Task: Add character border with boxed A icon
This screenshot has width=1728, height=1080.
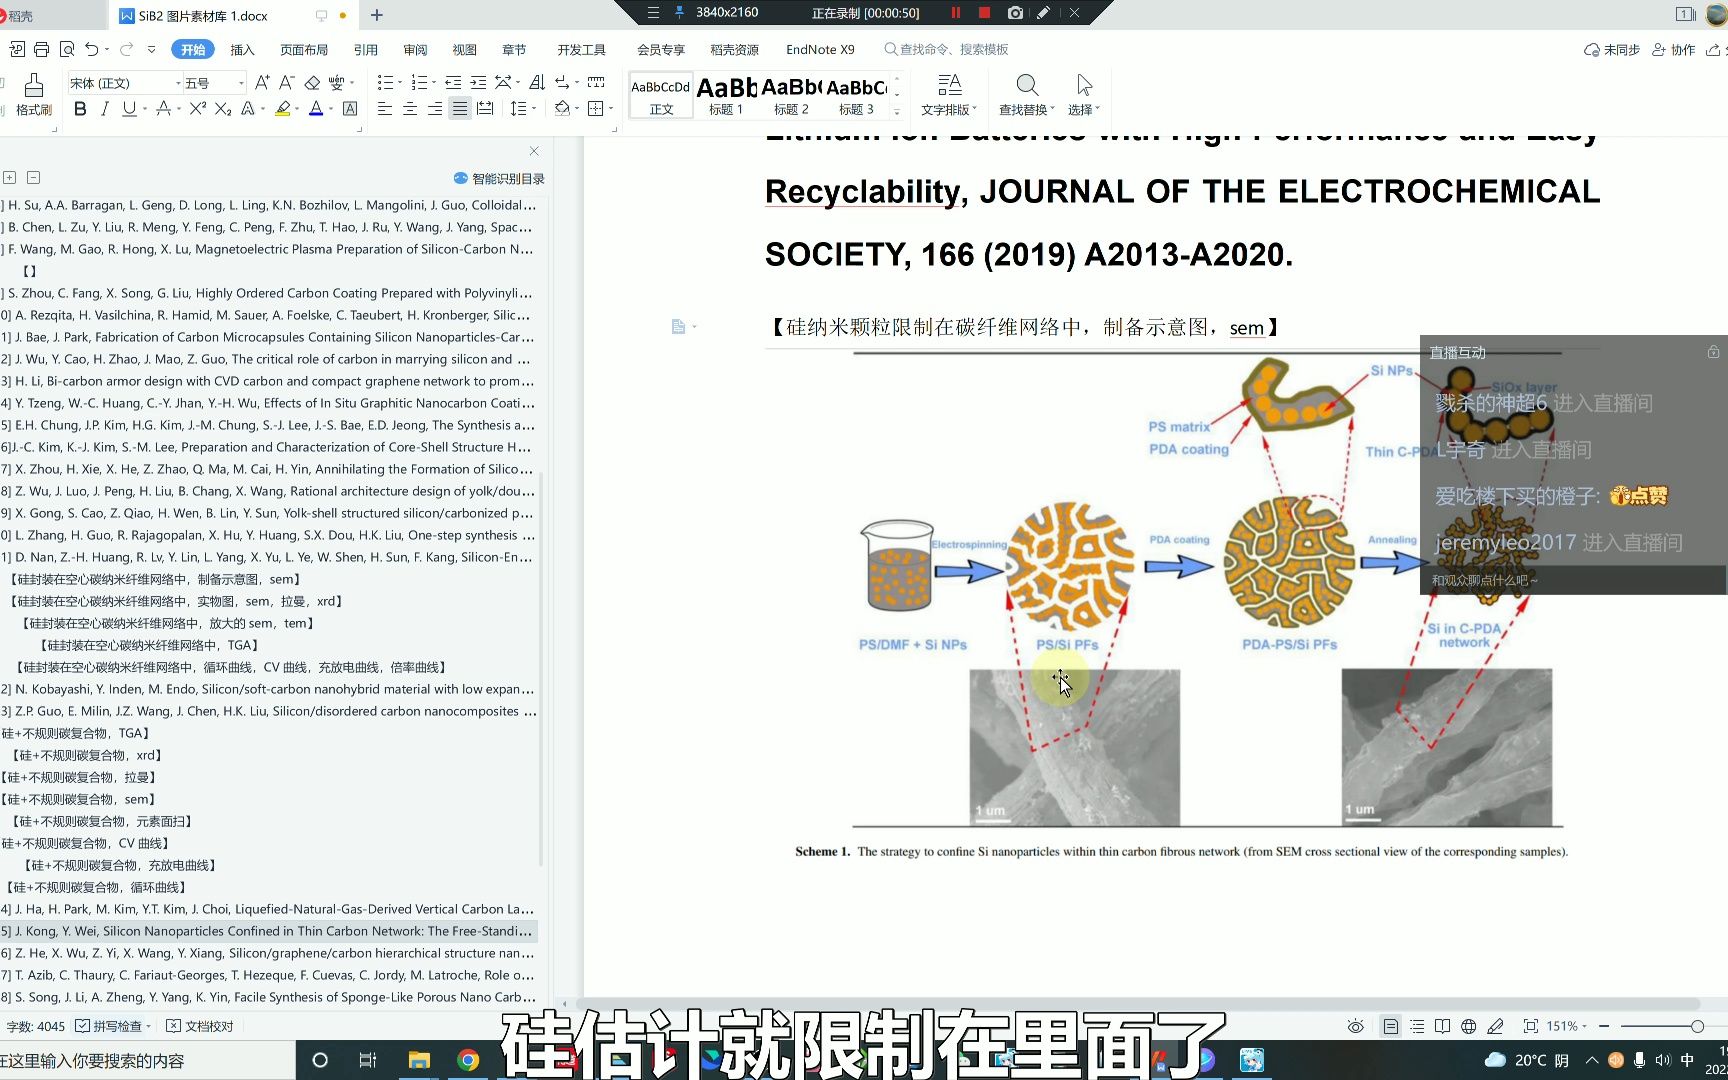Action: pos(350,109)
